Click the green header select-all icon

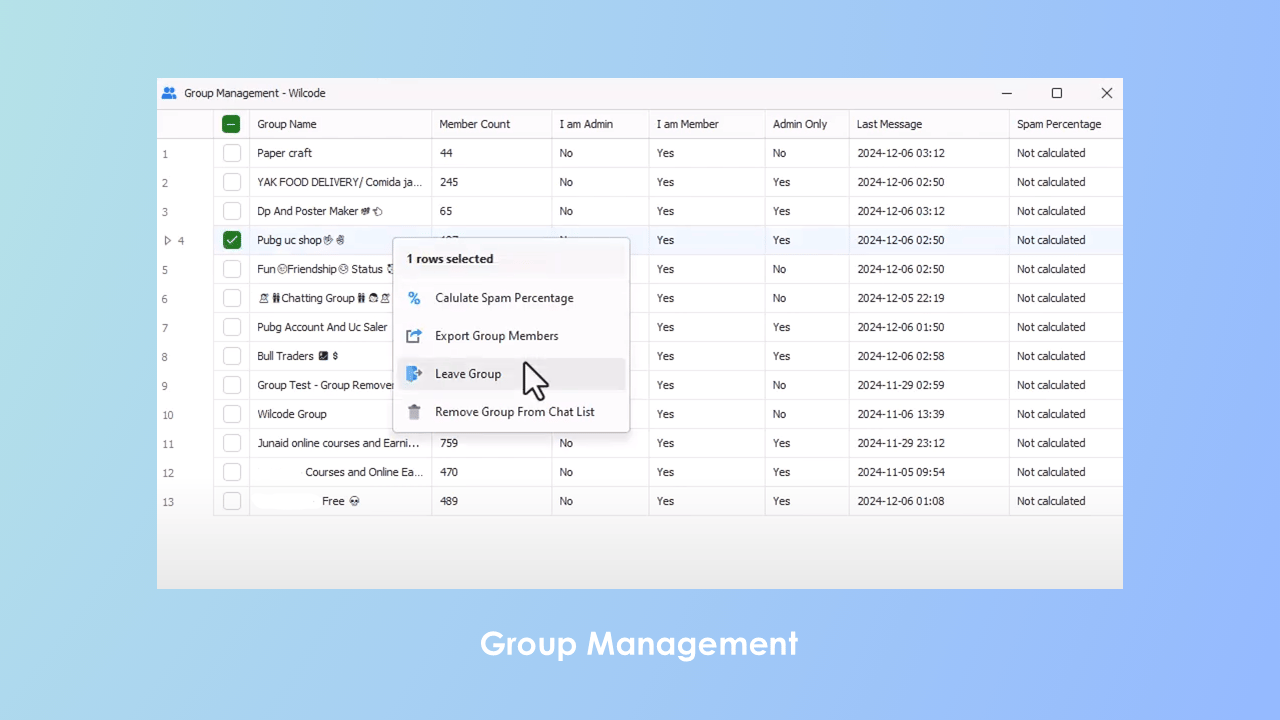(x=231, y=123)
